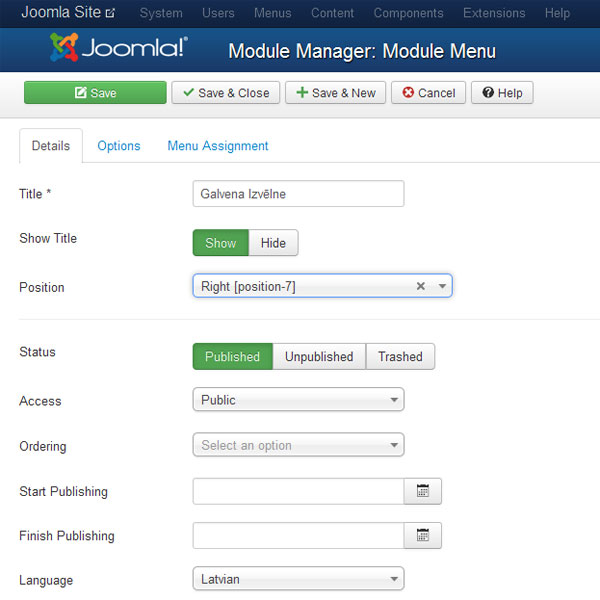Screen dimensions: 600x600
Task: Click the Joomla! logo
Action: click(x=119, y=47)
